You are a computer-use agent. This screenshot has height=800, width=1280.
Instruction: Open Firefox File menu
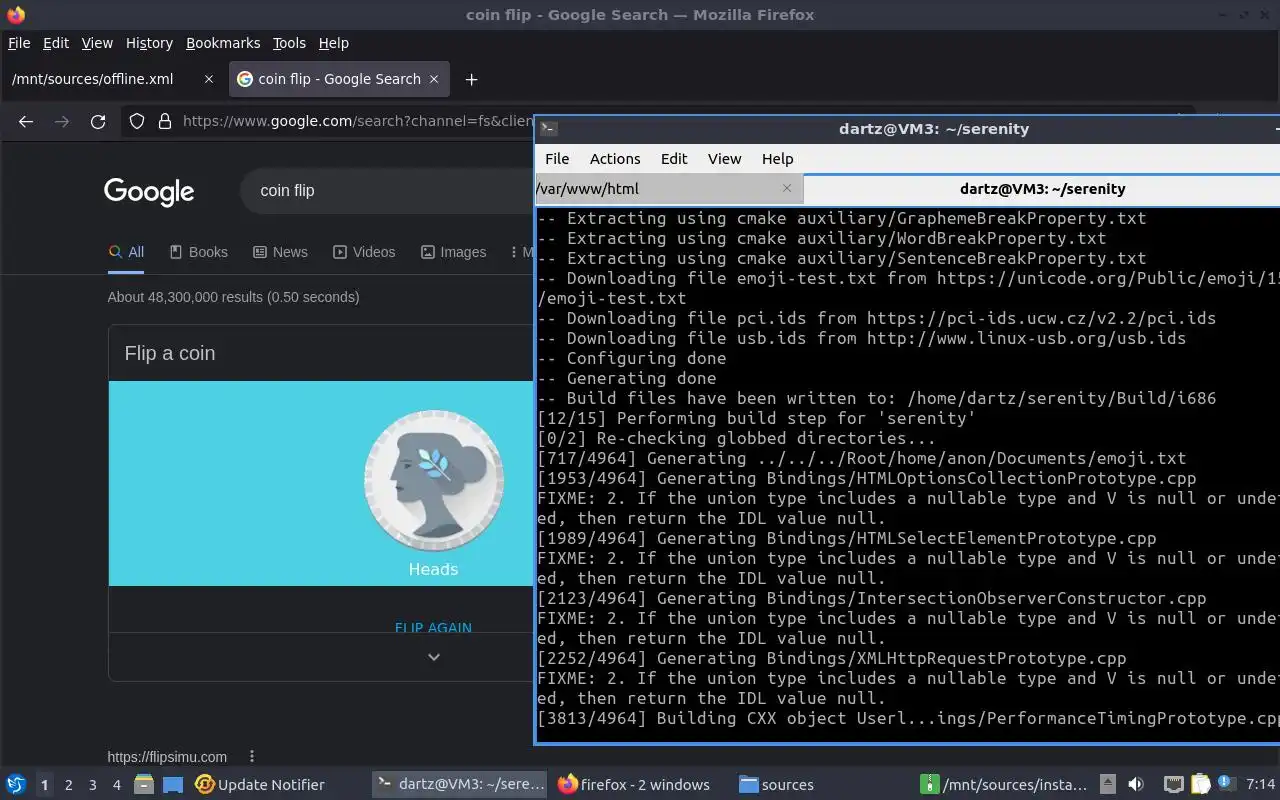click(x=19, y=43)
